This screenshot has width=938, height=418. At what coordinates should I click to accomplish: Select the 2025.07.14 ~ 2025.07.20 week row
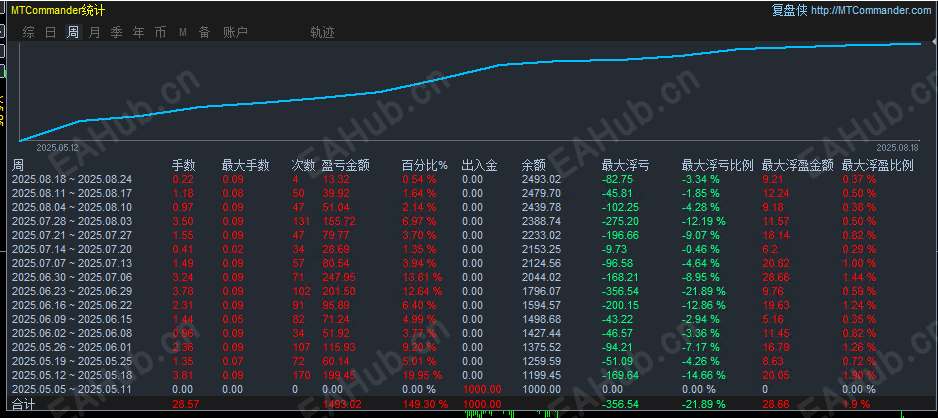(473, 249)
